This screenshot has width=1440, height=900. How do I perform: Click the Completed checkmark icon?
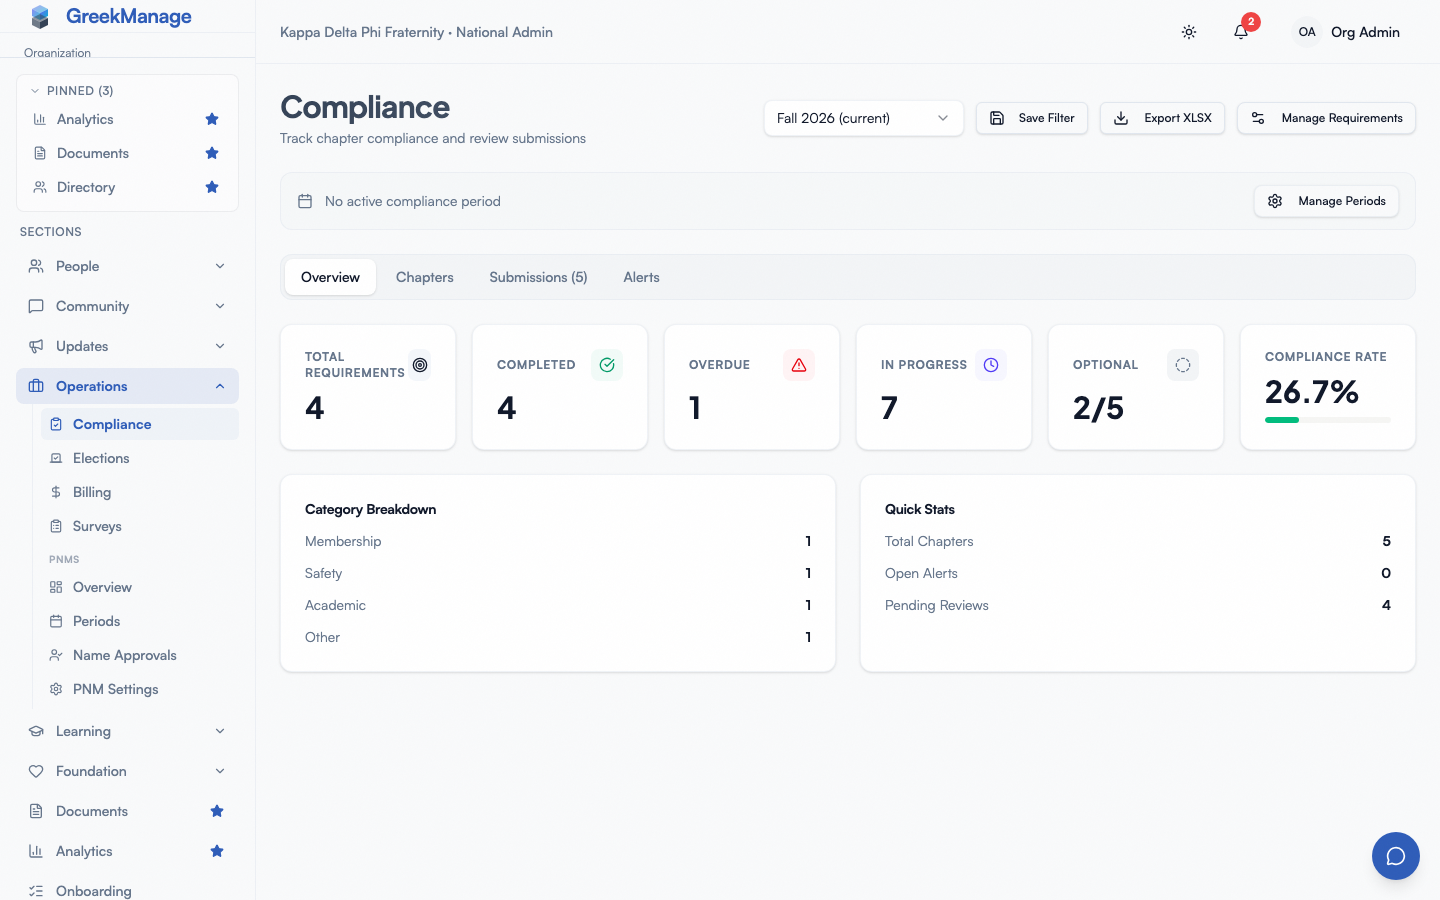click(607, 365)
